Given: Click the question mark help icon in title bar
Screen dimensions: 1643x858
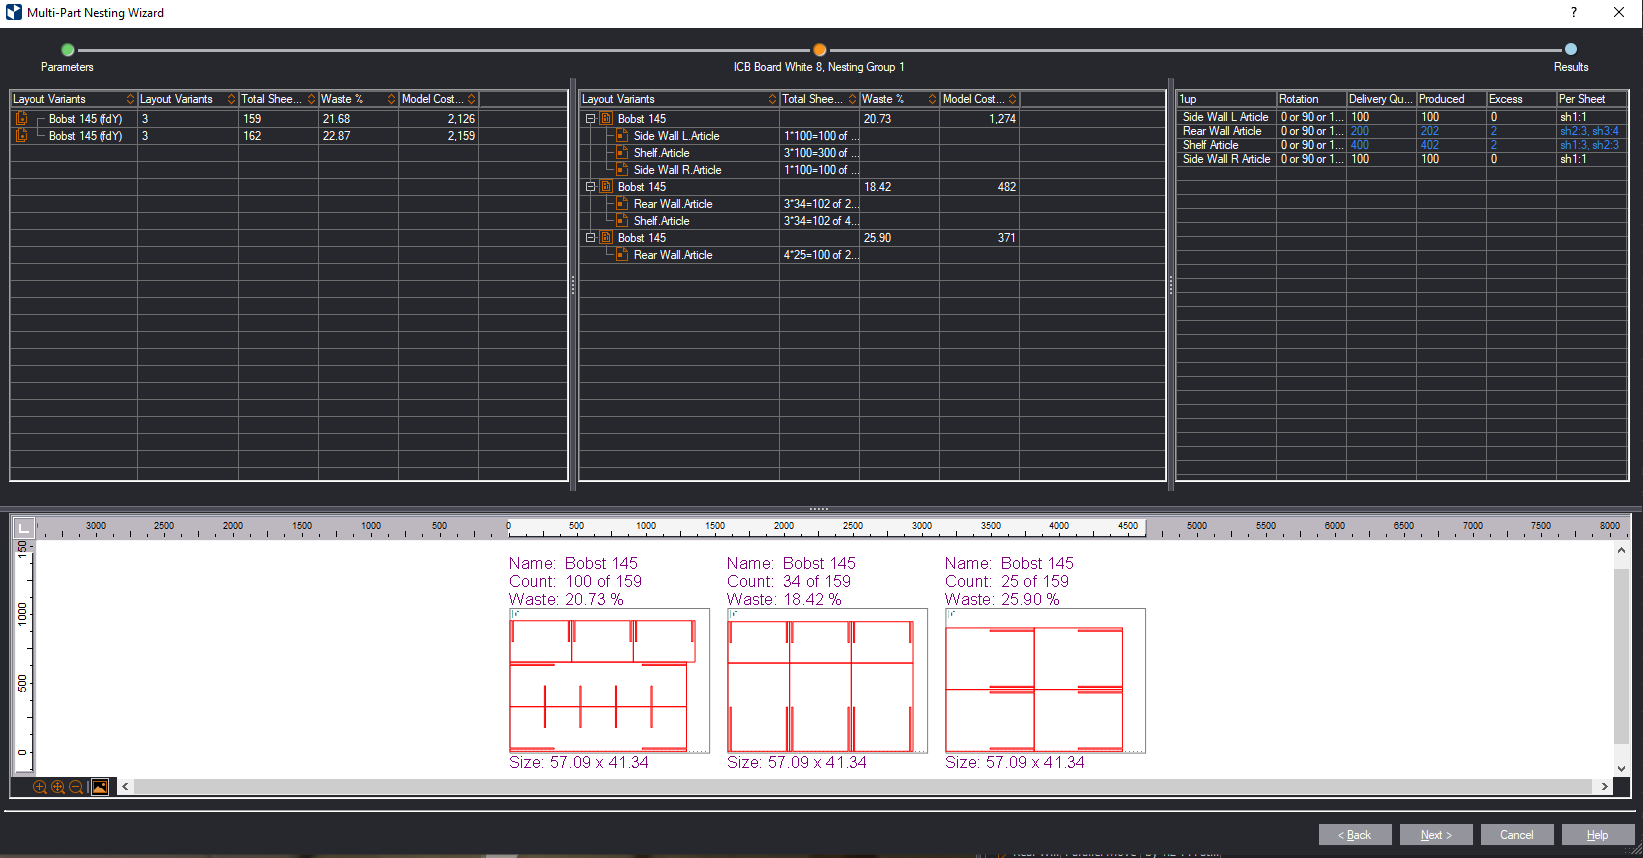Looking at the screenshot, I should (1574, 13).
